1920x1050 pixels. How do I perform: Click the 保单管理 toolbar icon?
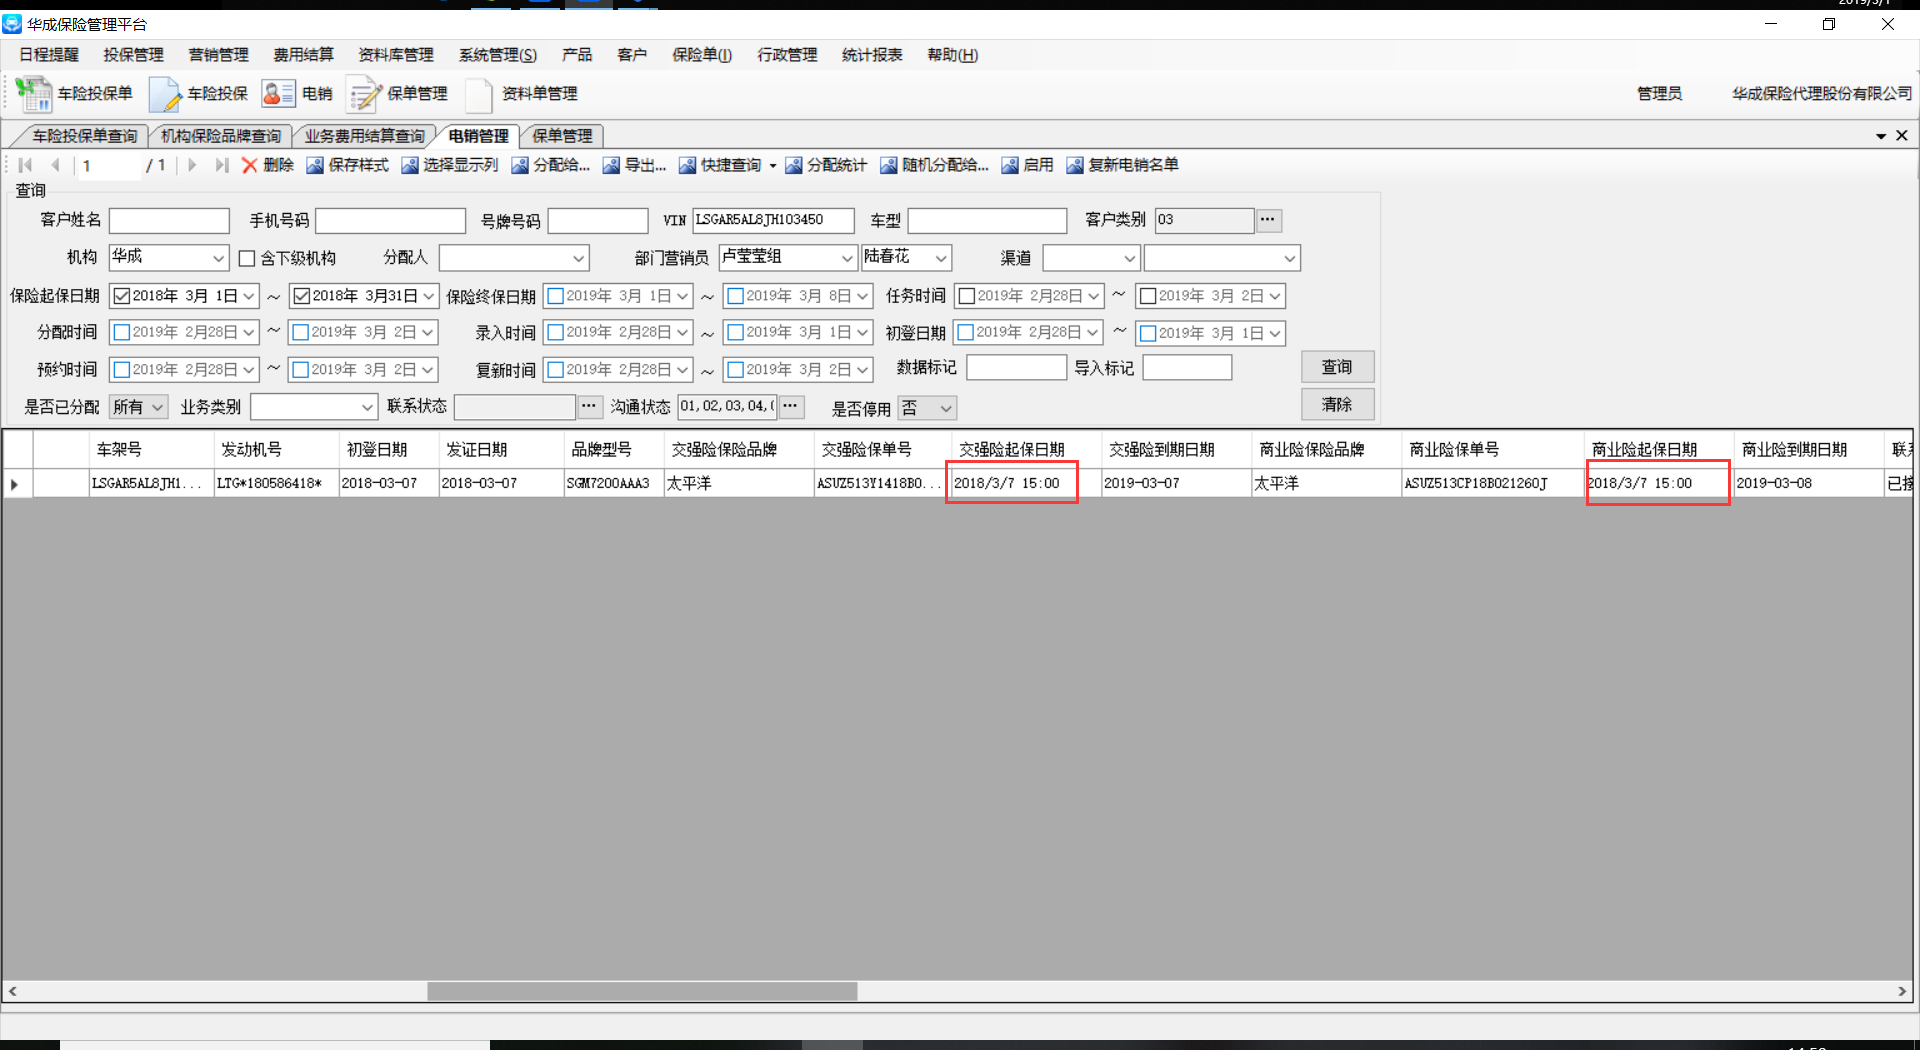tap(397, 94)
